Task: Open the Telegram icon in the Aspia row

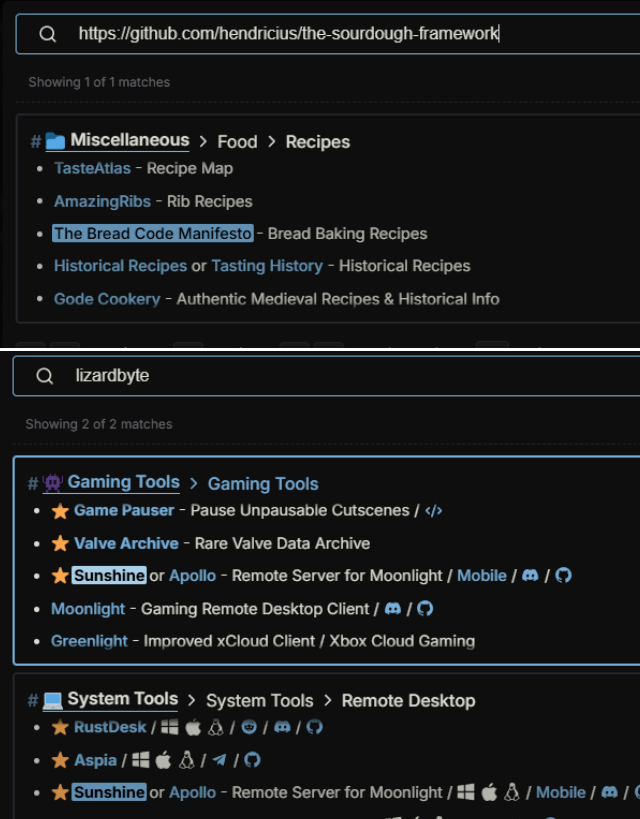Action: (219, 759)
